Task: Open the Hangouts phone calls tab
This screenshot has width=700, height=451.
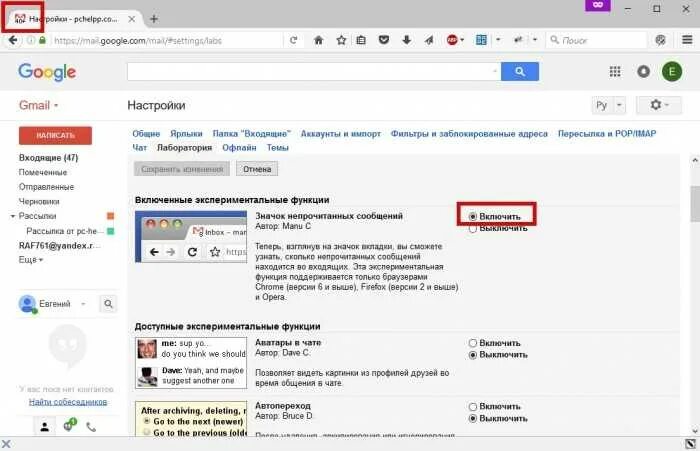Action: (x=91, y=427)
